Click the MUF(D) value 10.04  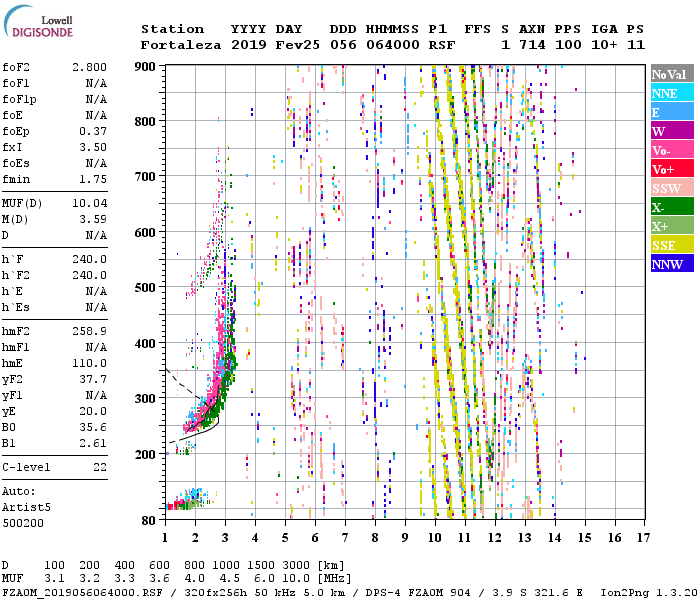coord(90,203)
